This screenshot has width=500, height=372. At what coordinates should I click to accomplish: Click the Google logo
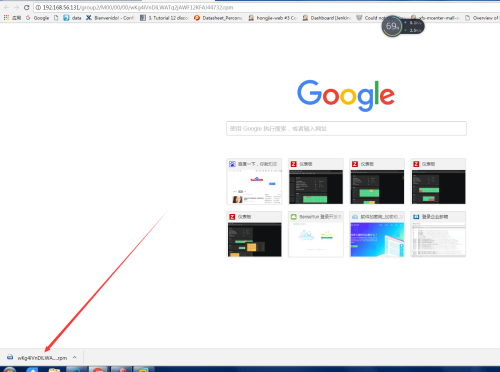pyautogui.click(x=346, y=95)
